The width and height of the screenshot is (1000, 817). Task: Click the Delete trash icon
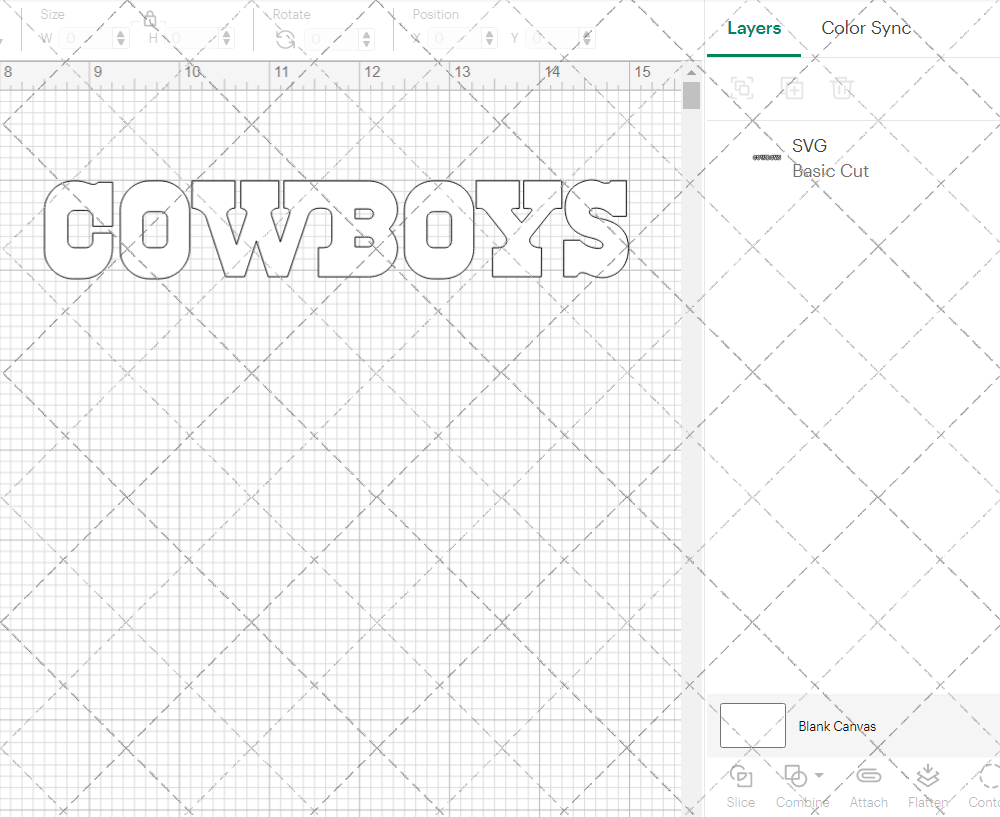(x=842, y=88)
